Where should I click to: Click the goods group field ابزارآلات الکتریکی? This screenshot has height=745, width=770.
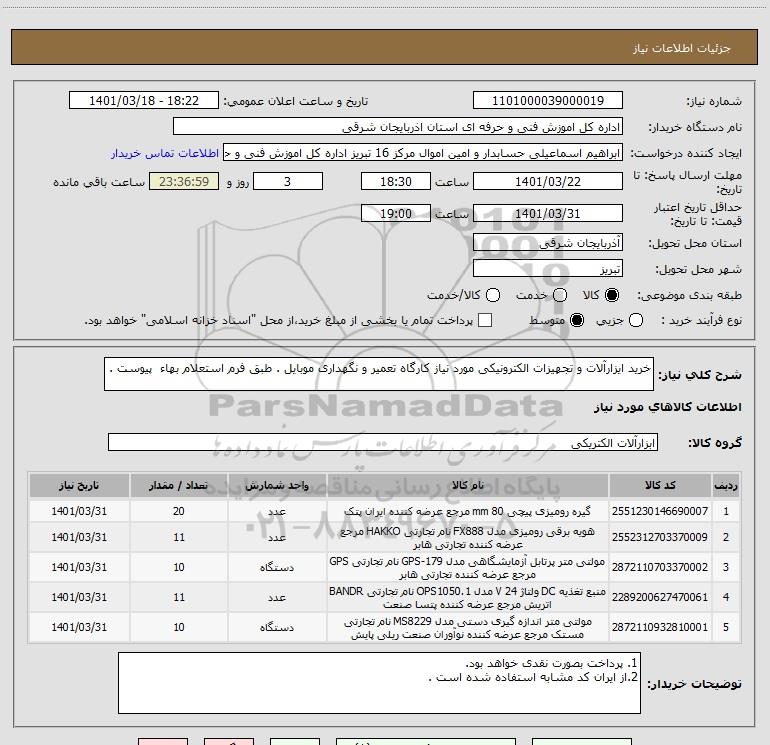(383, 442)
